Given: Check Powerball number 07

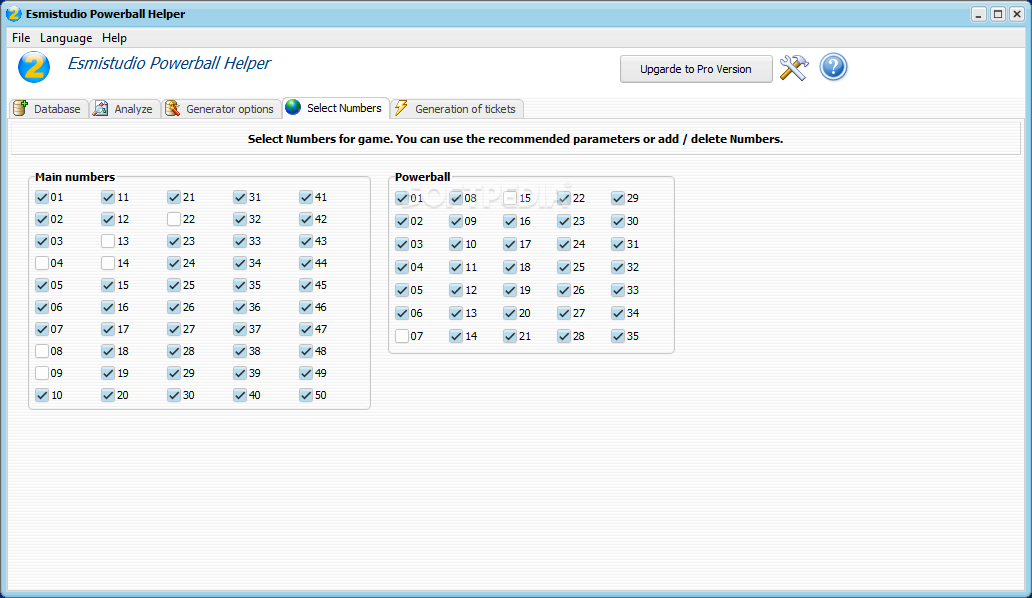Looking at the screenshot, I should click(x=402, y=336).
